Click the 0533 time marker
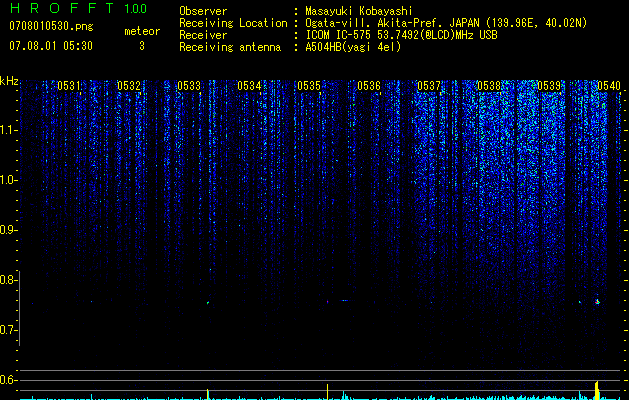Viewport: 629px width, 400px height. click(189, 86)
